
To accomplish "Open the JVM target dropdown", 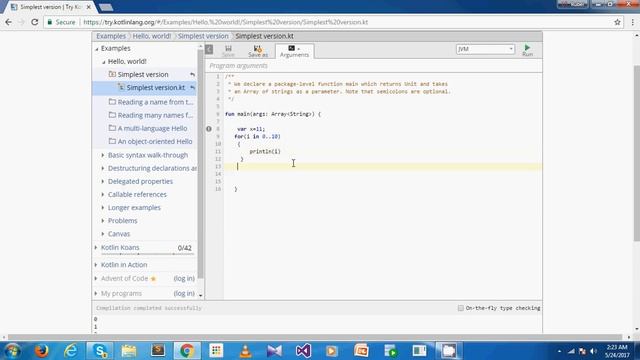I will click(x=485, y=49).
